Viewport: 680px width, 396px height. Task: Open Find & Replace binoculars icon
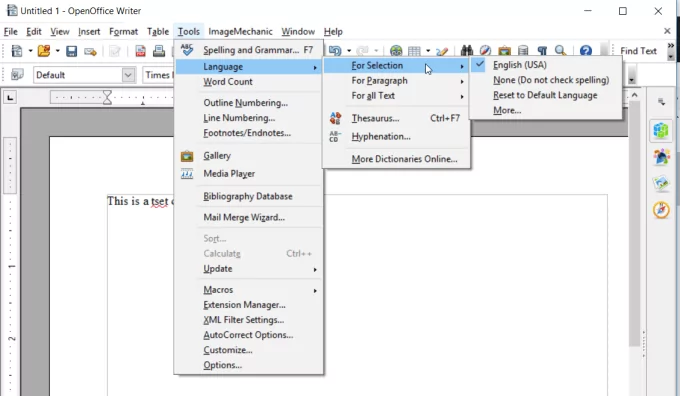tap(467, 51)
